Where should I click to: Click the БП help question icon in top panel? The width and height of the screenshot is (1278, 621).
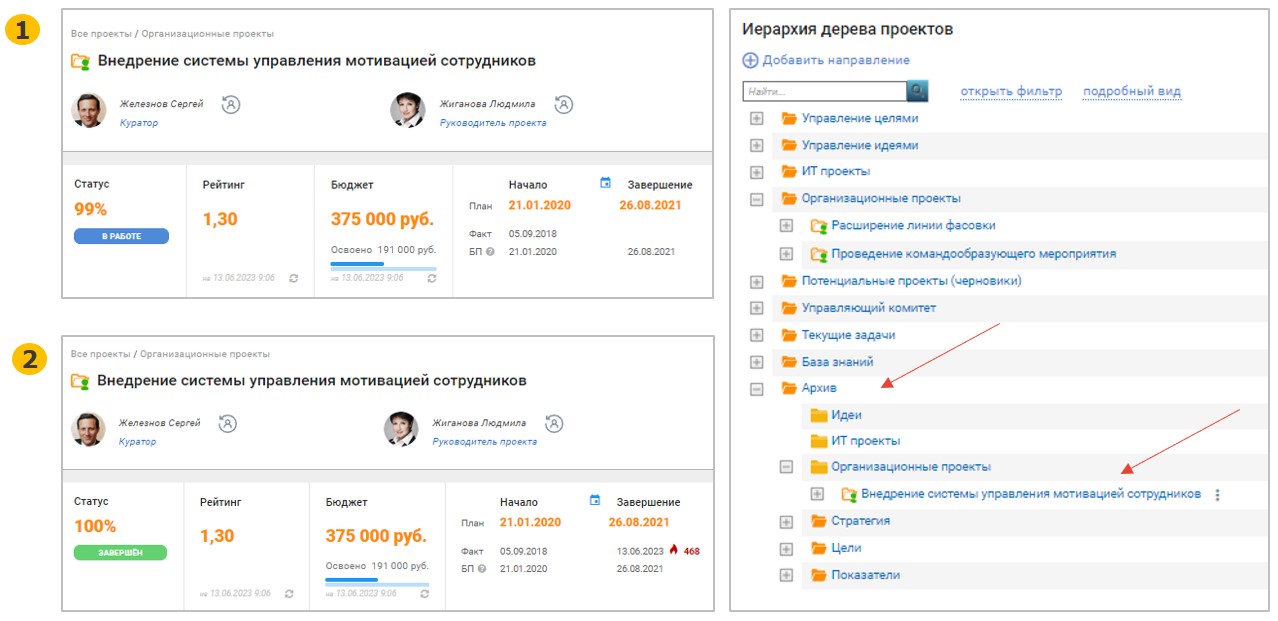[490, 252]
